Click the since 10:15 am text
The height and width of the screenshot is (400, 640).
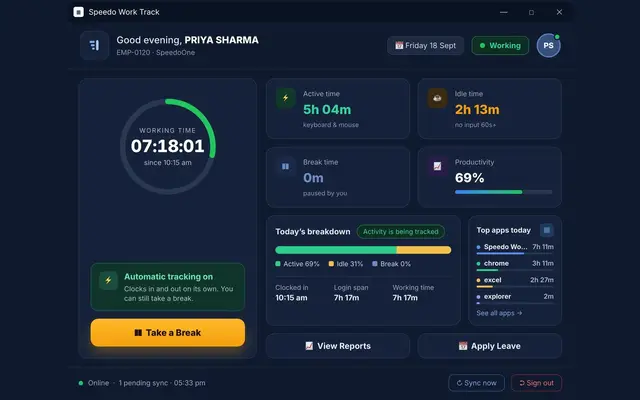167,162
